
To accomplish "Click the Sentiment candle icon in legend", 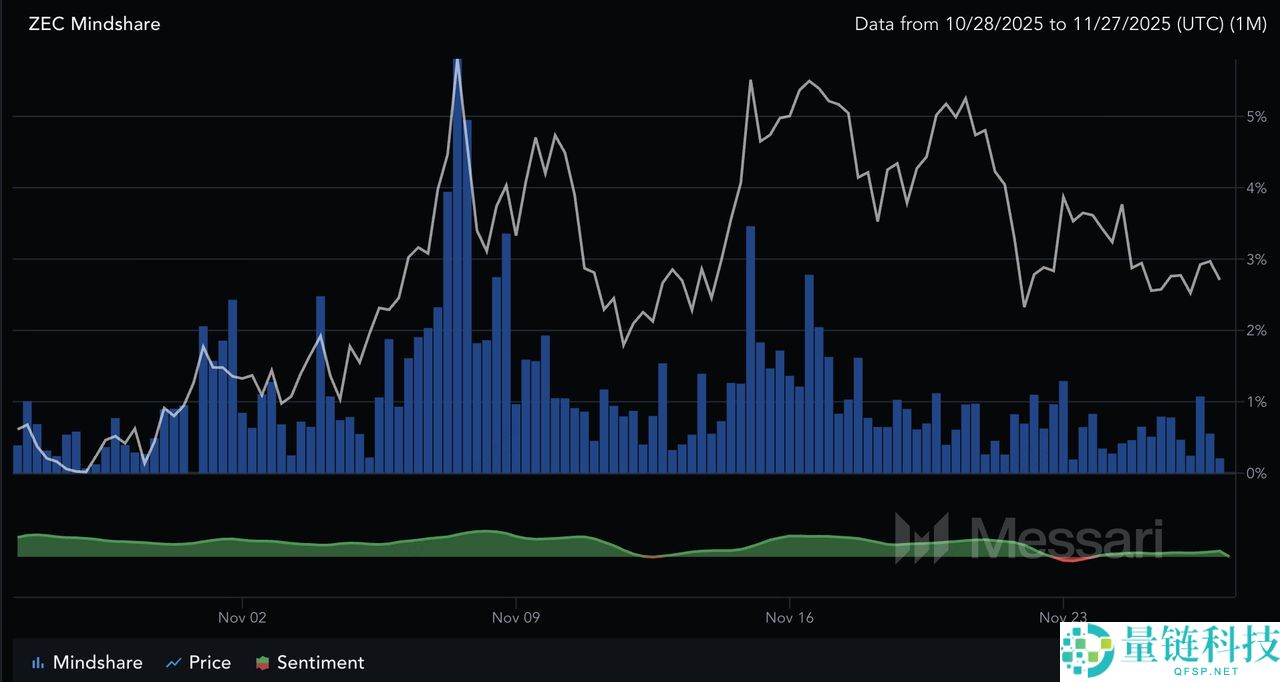I will [262, 662].
